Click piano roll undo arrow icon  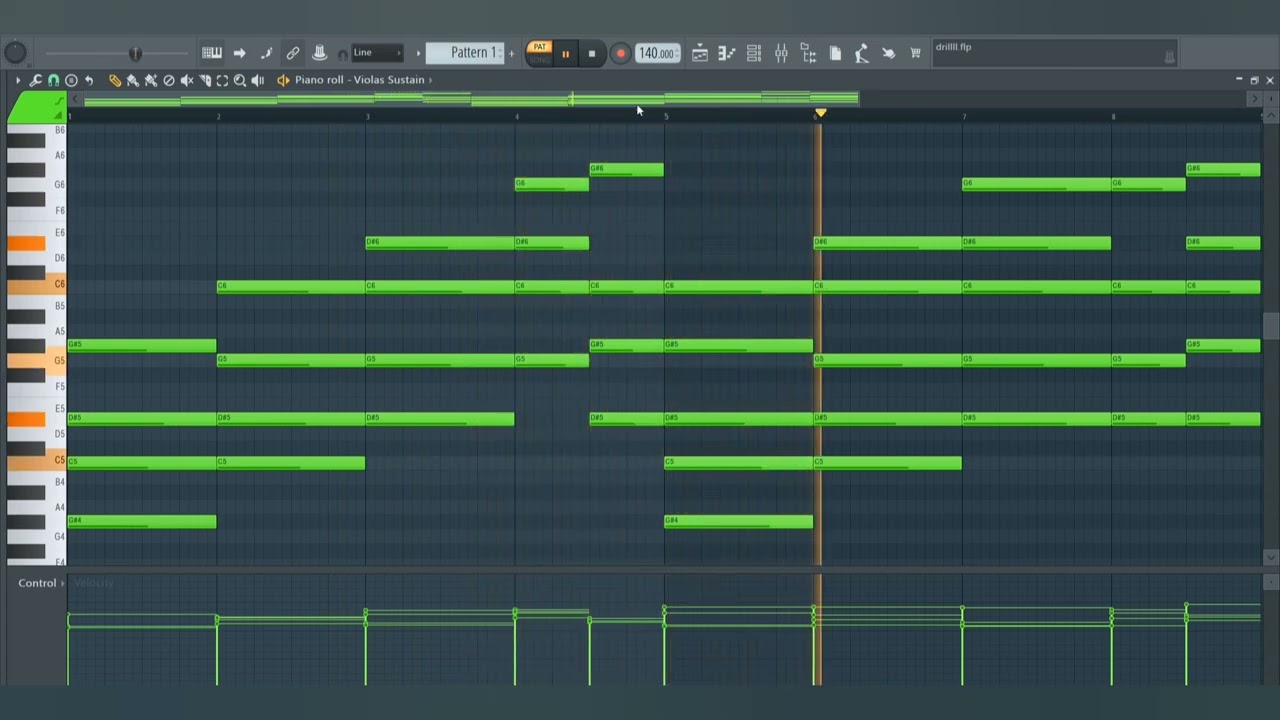(89, 80)
